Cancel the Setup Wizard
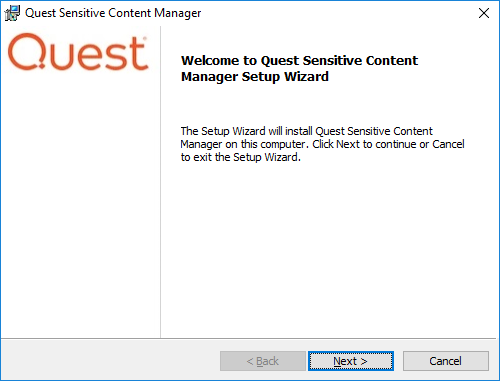The height and width of the screenshot is (381, 500). [x=446, y=361]
